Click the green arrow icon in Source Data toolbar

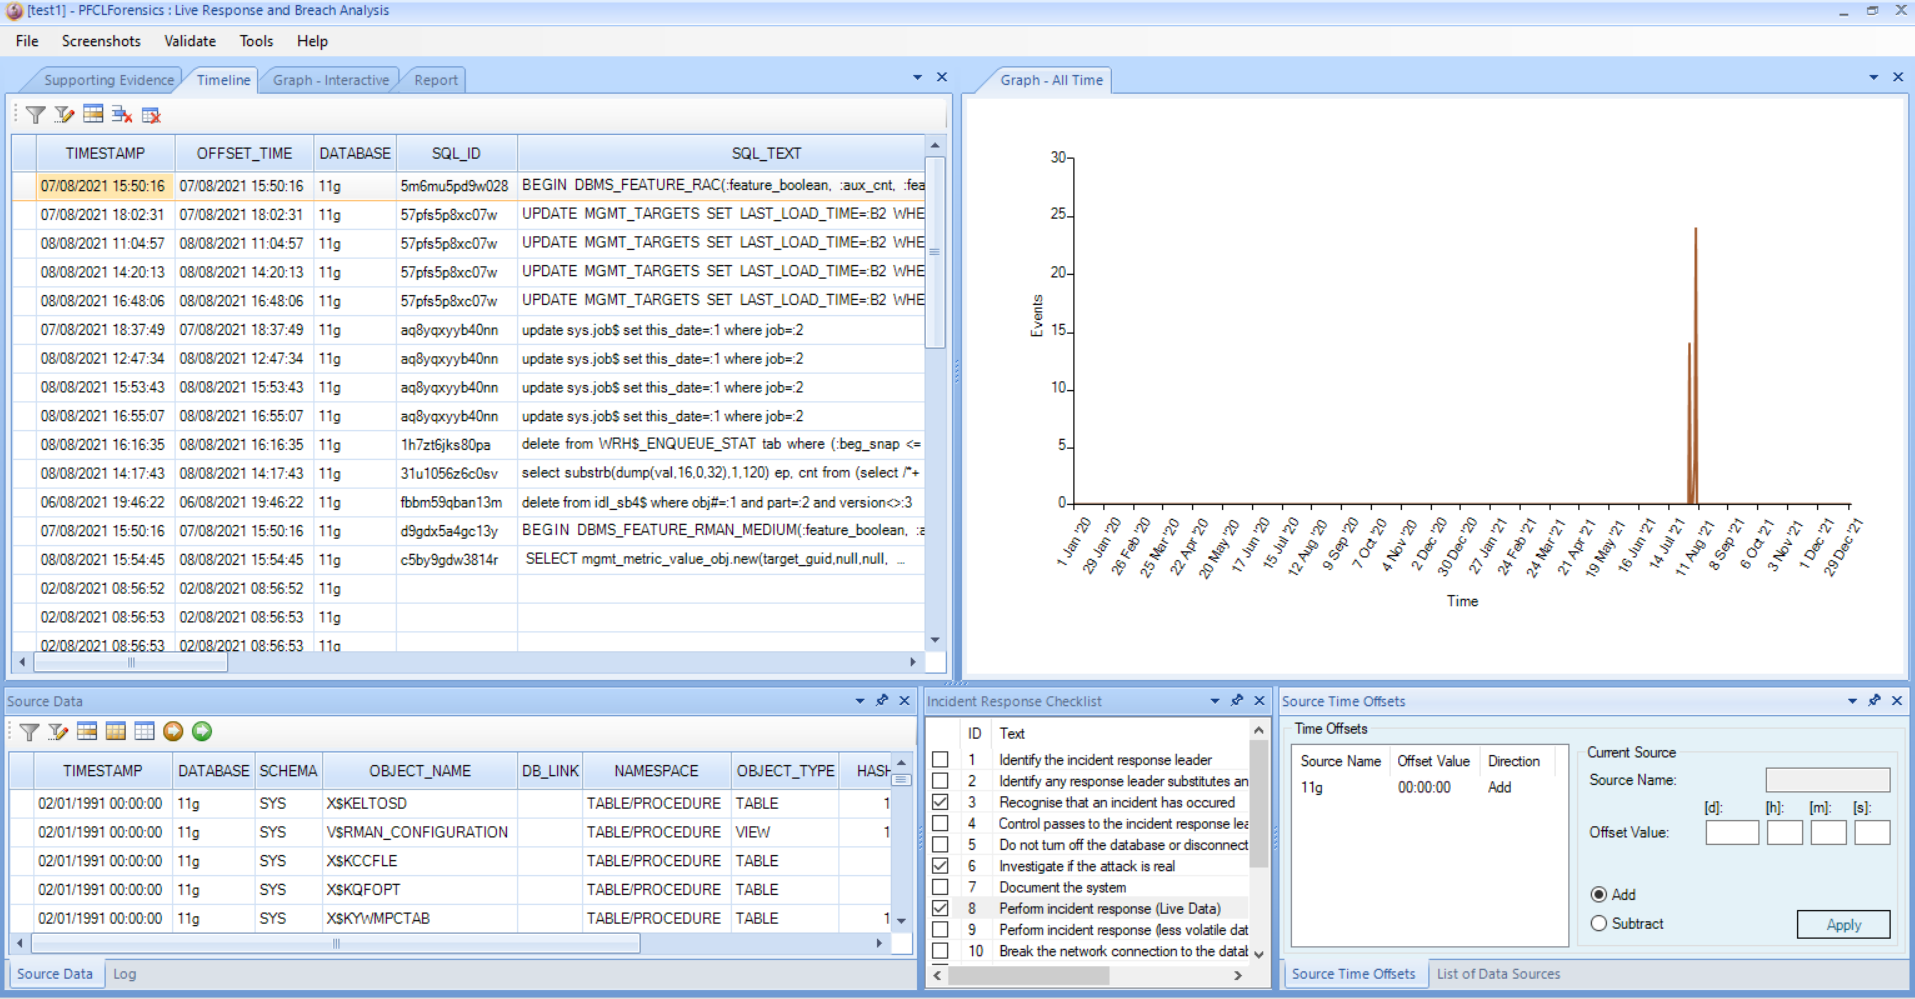pyautogui.click(x=202, y=731)
